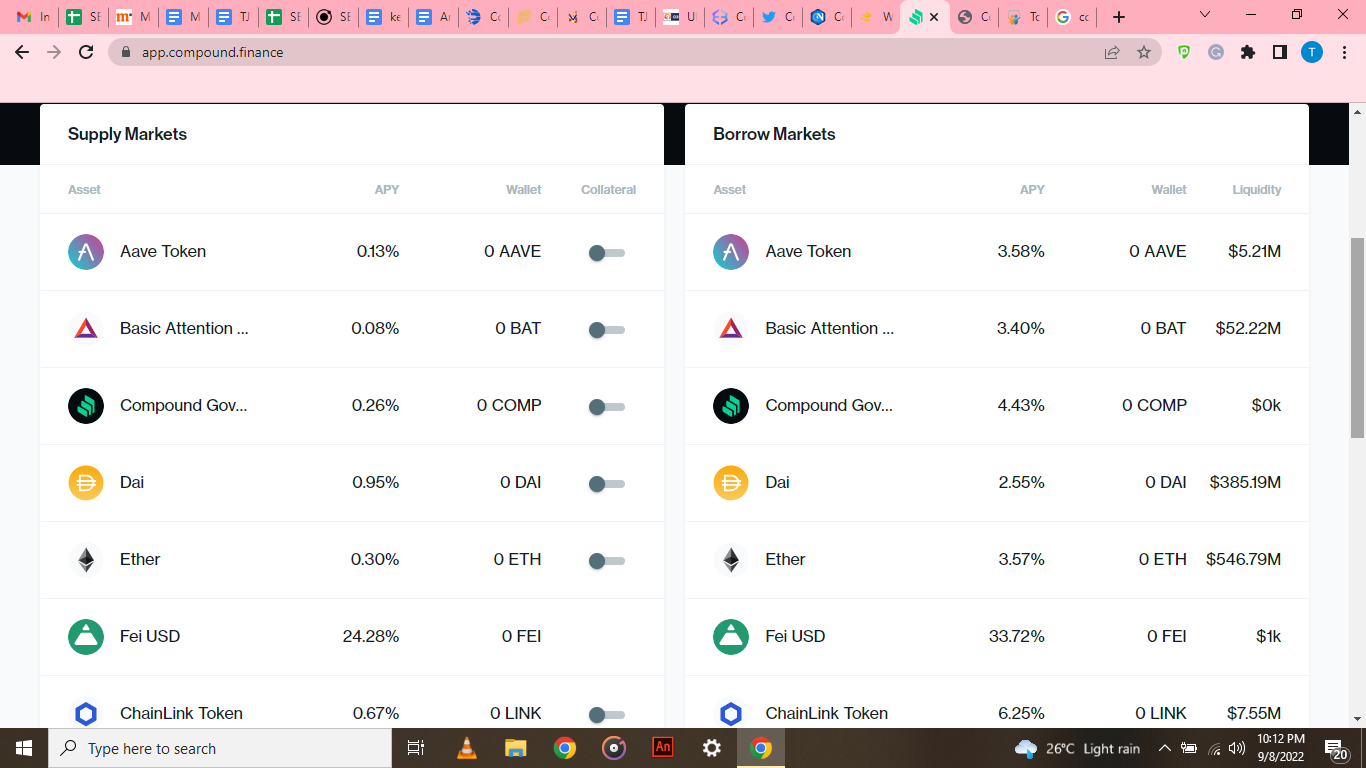This screenshot has width=1366, height=768.
Task: Open ChainLink Token supply row
Action: pyautogui.click(x=352, y=703)
